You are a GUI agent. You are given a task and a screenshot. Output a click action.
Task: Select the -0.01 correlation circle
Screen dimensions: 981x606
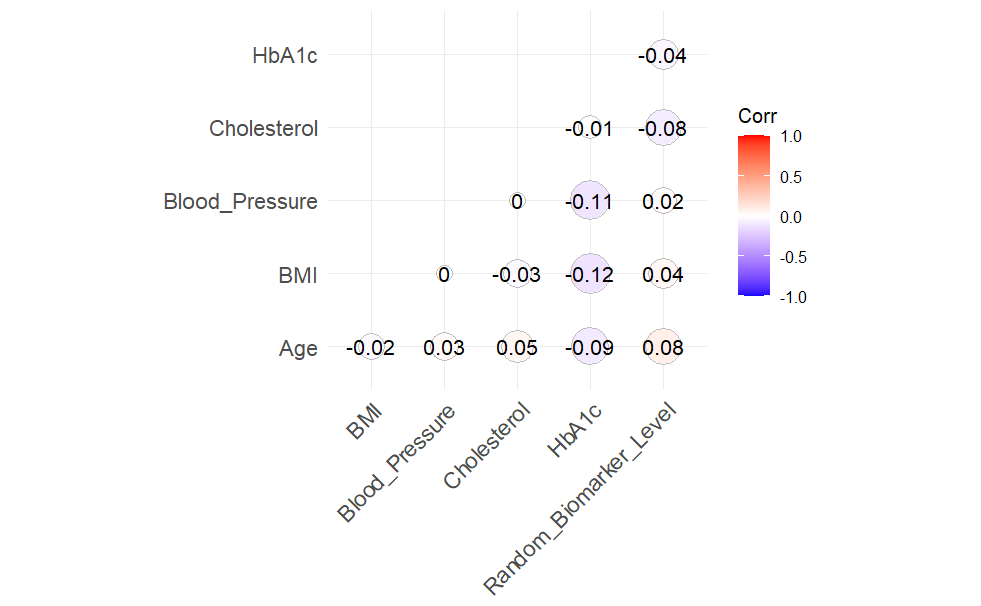pyautogui.click(x=589, y=128)
